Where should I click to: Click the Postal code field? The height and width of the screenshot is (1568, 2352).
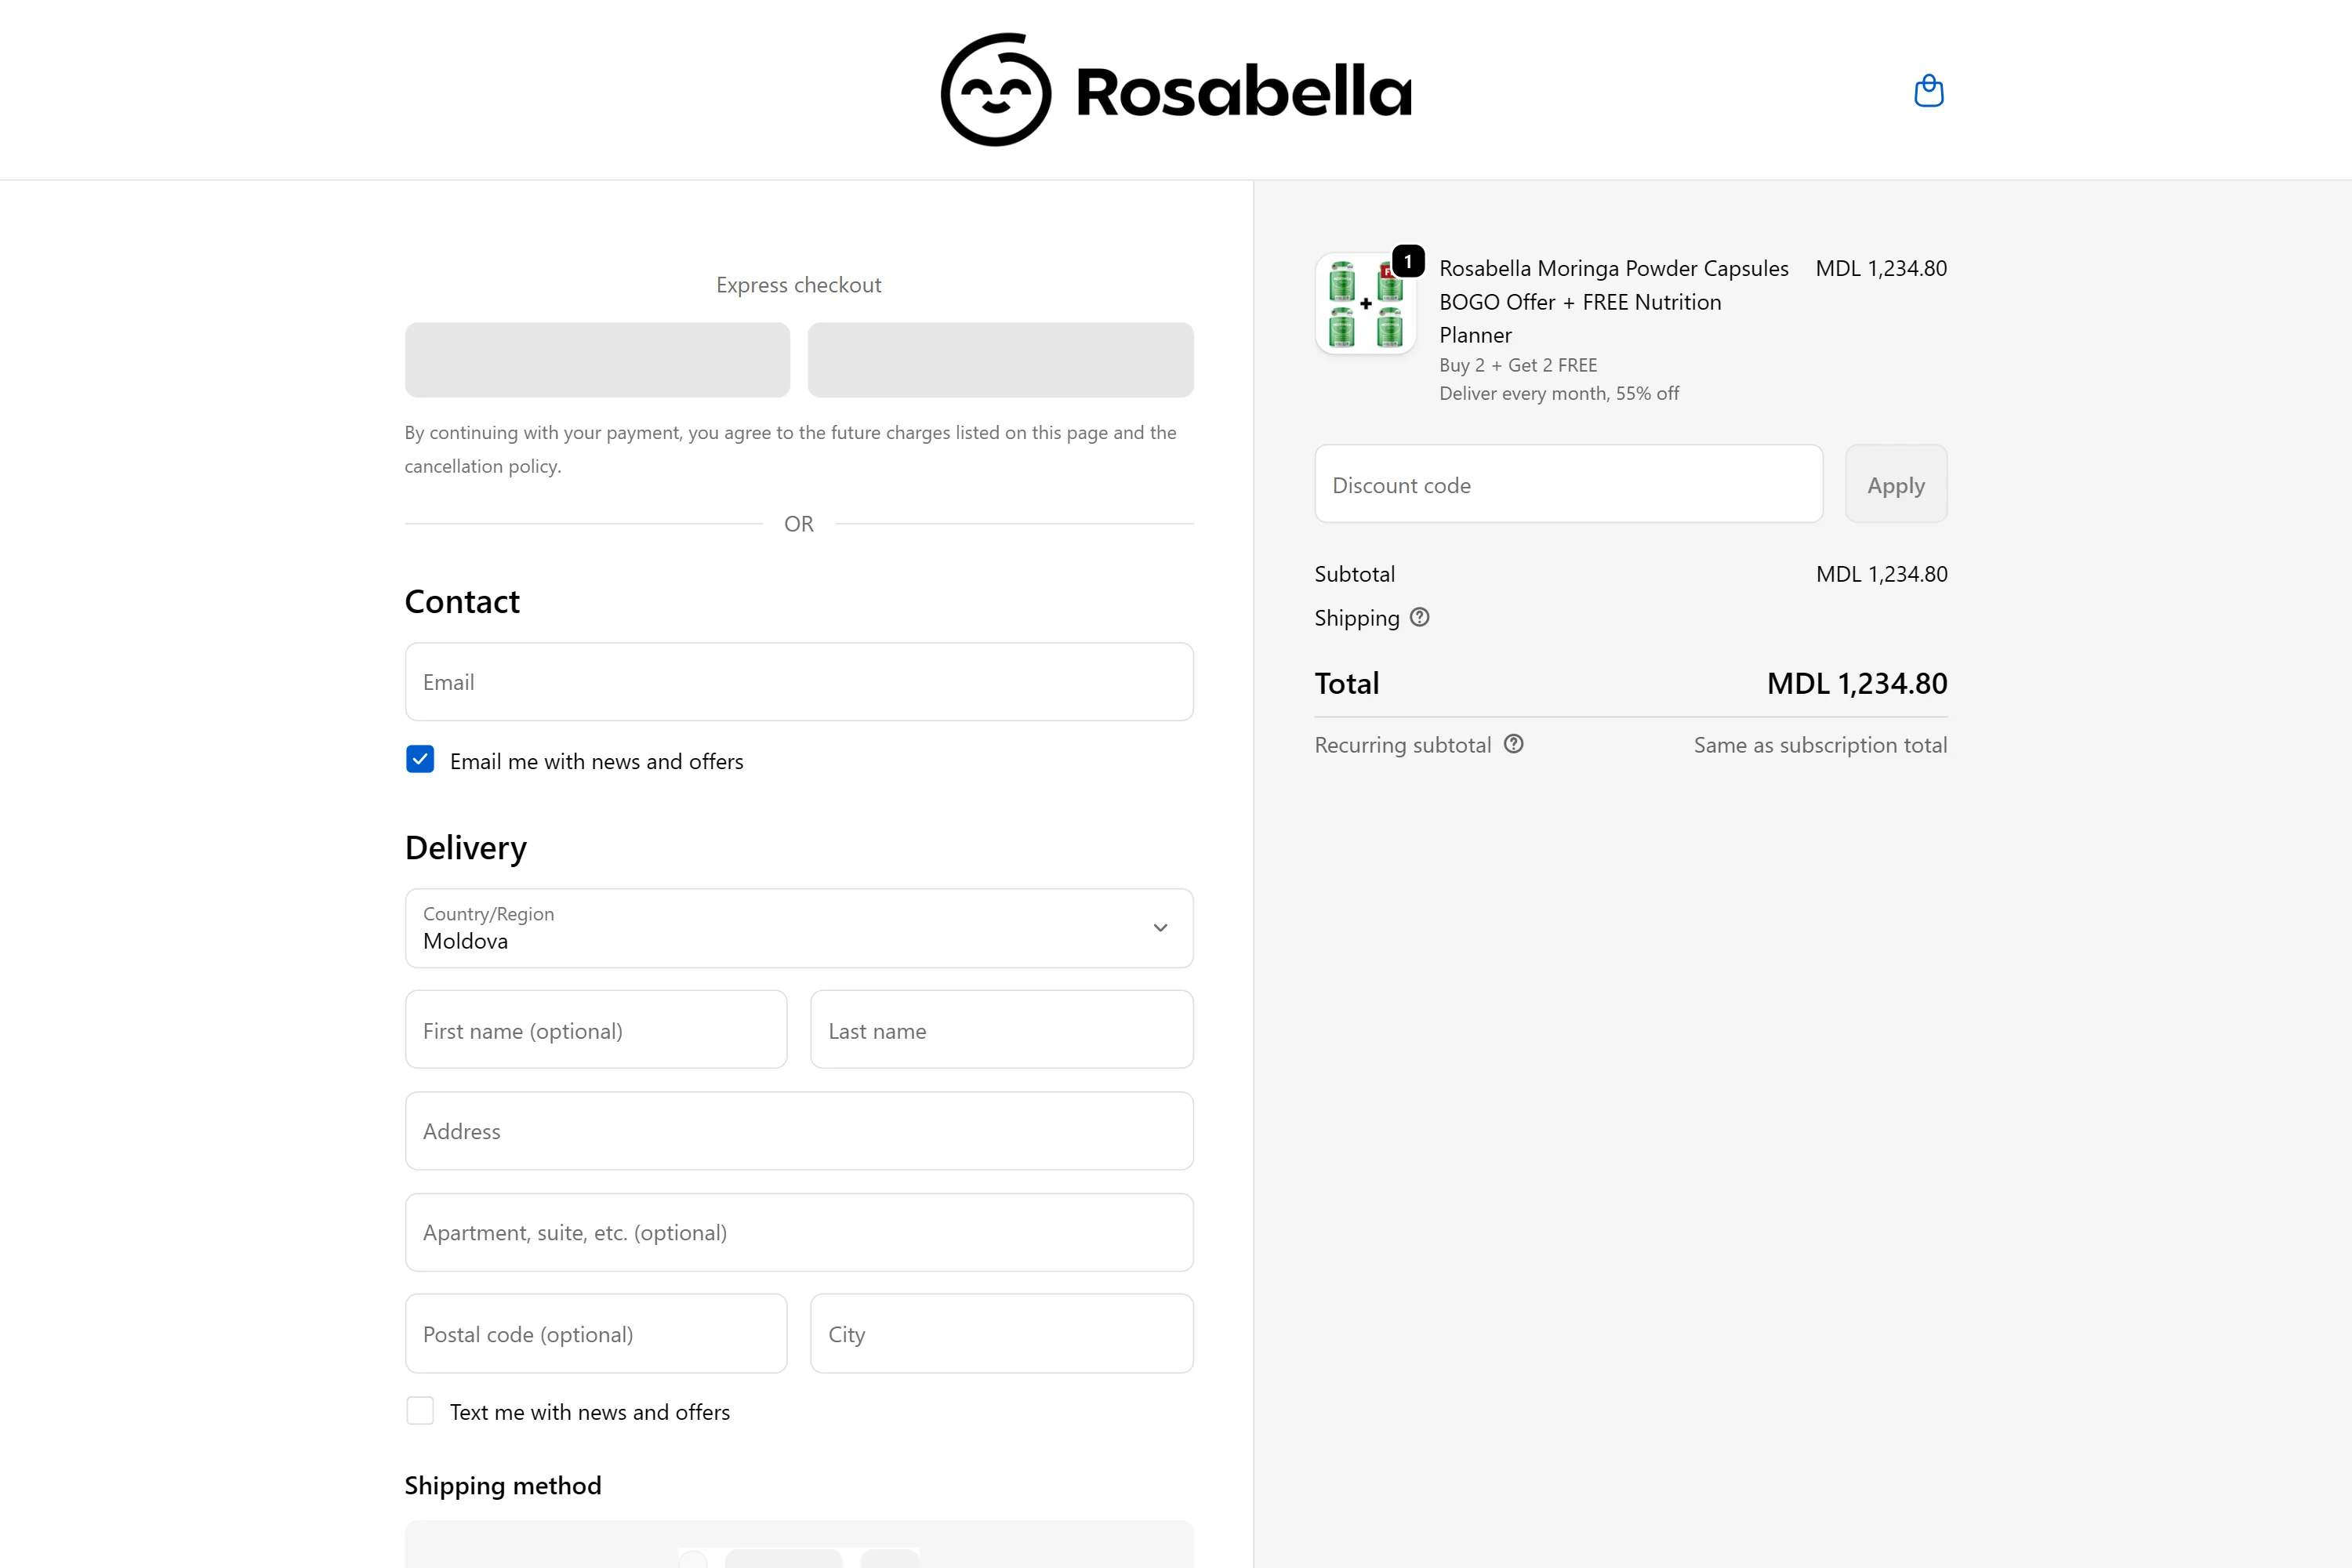click(596, 1334)
